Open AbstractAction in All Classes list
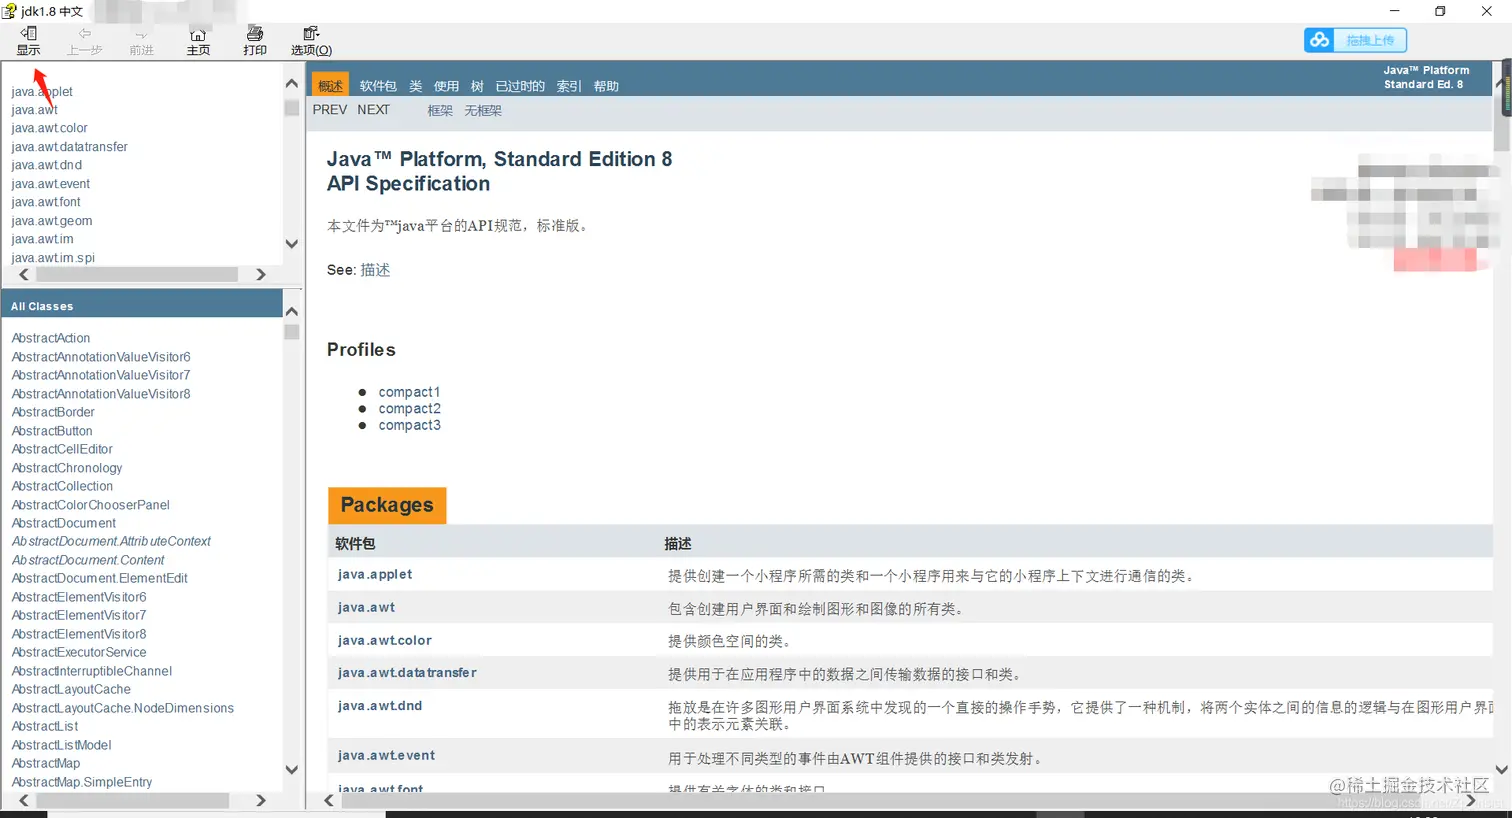The height and width of the screenshot is (818, 1512). (51, 338)
